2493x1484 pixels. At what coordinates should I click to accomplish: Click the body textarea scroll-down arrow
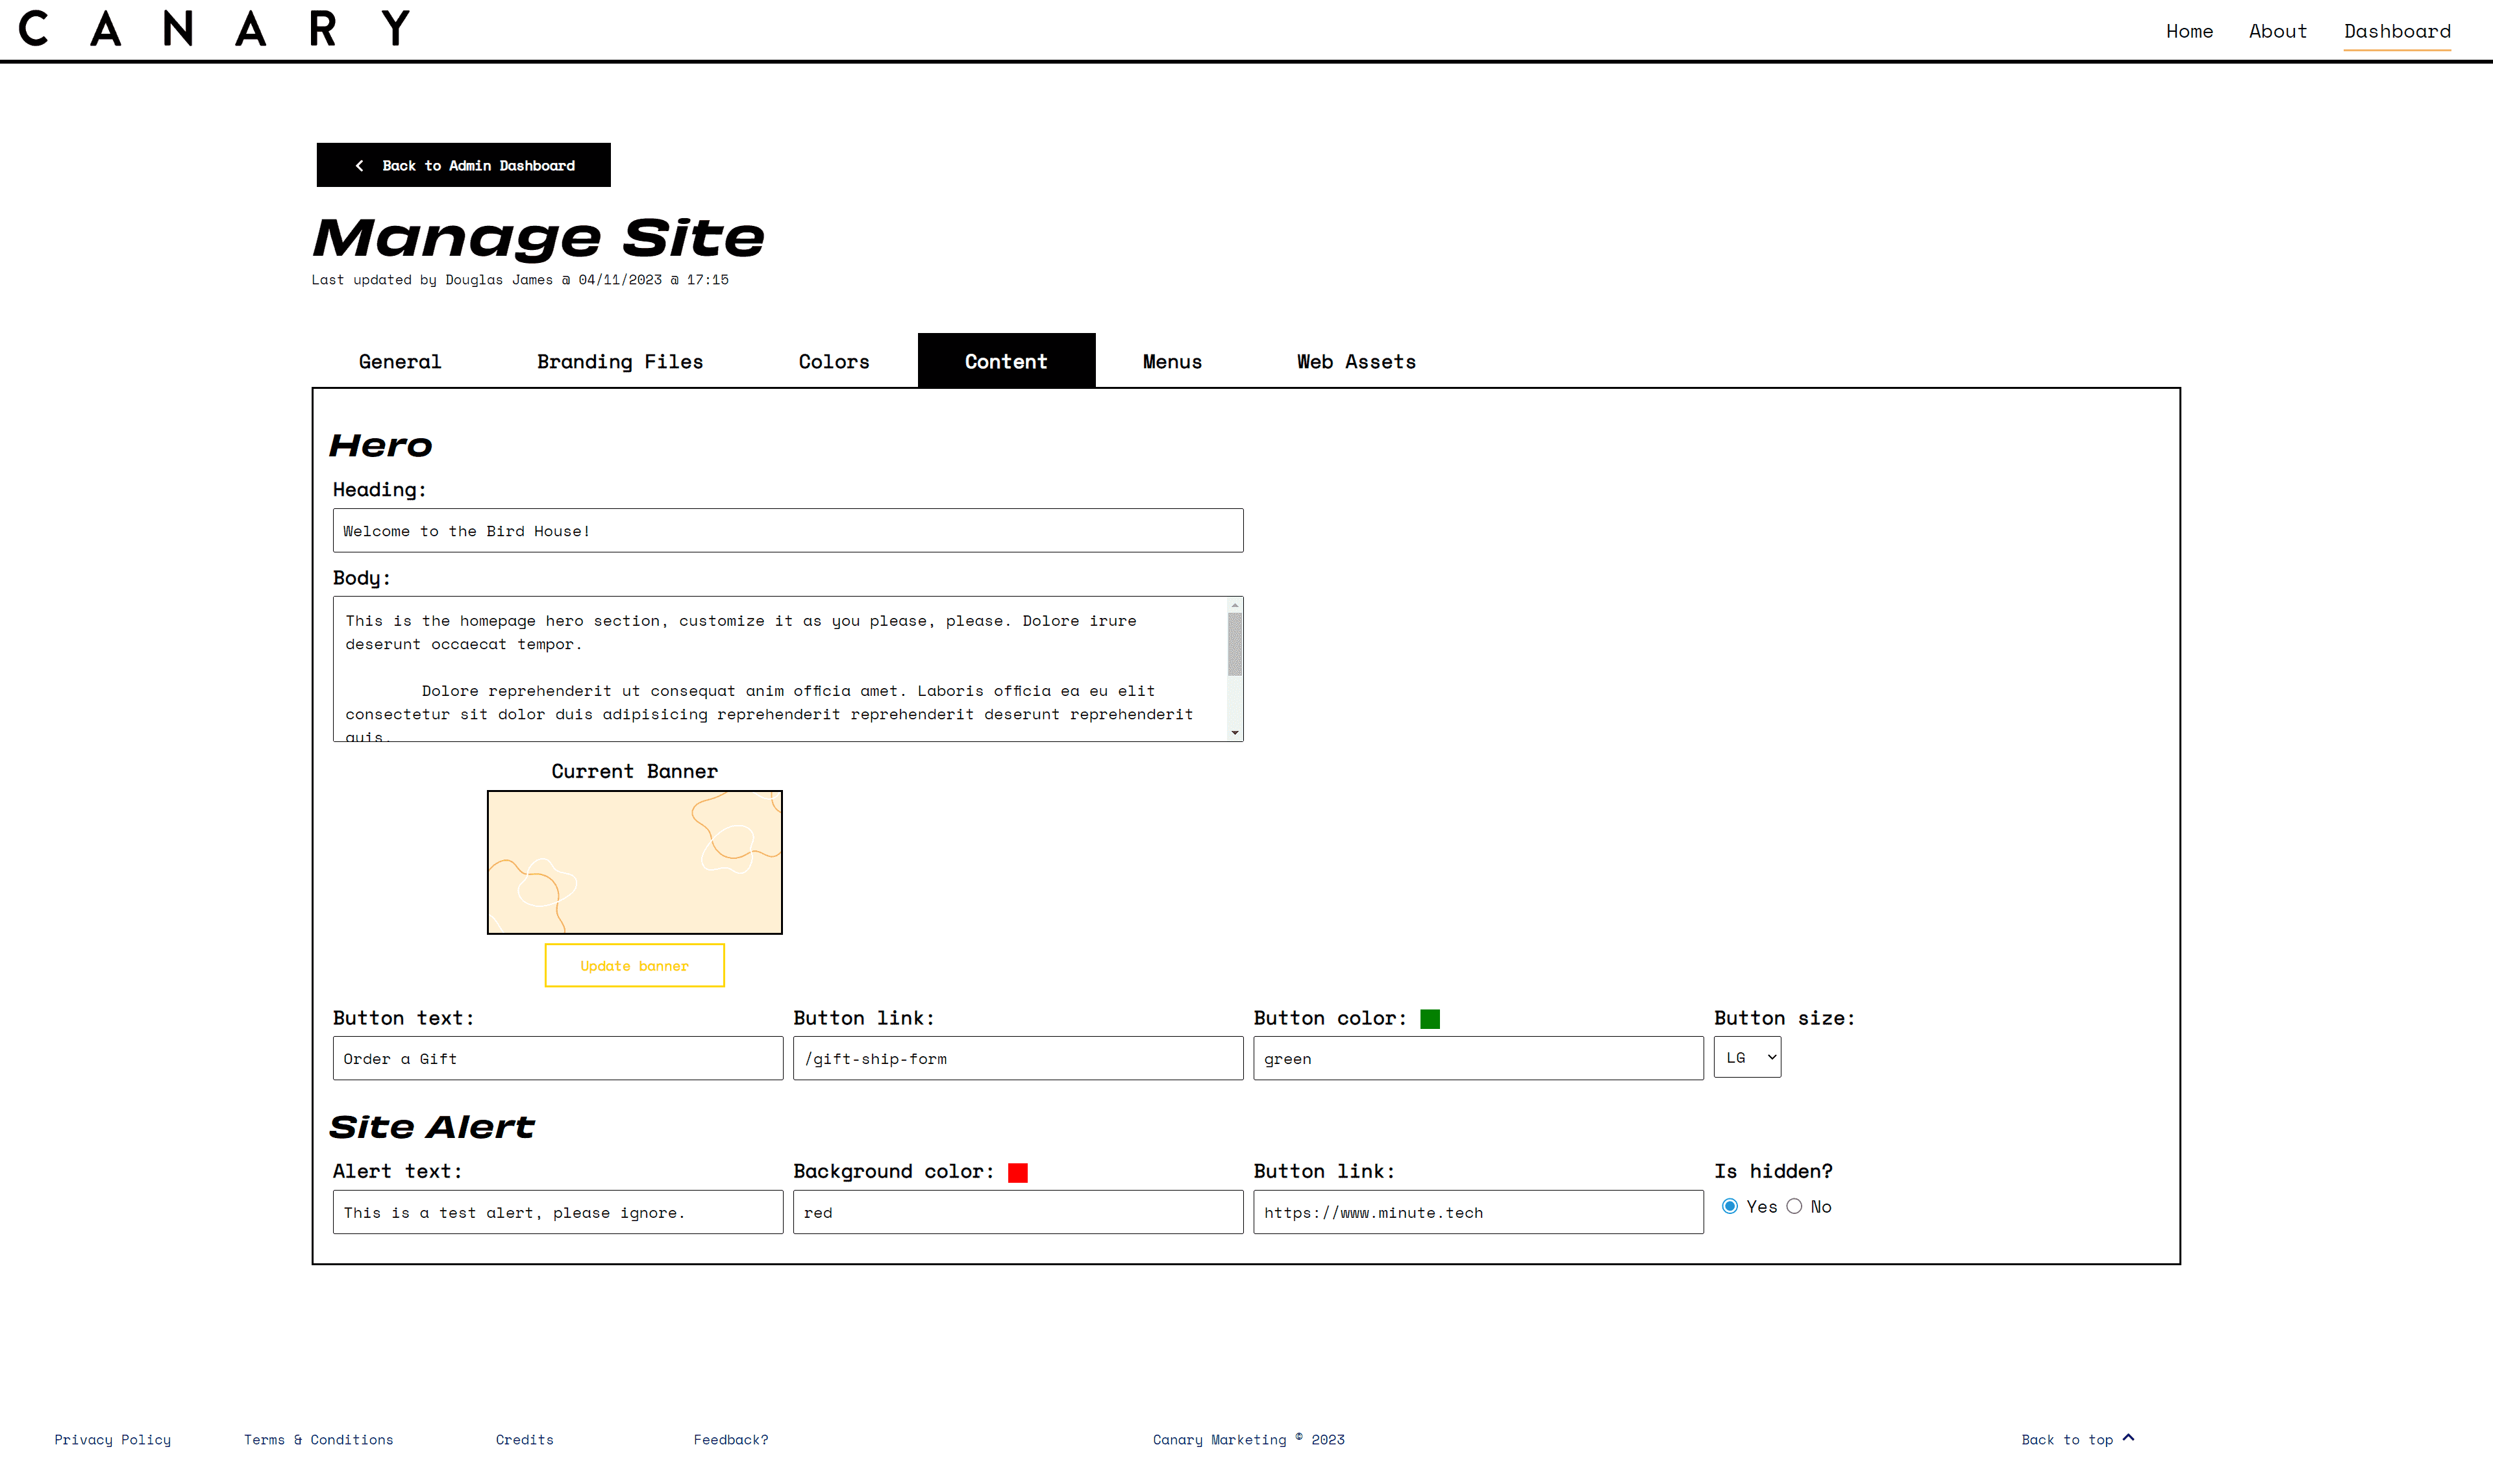click(x=1235, y=733)
